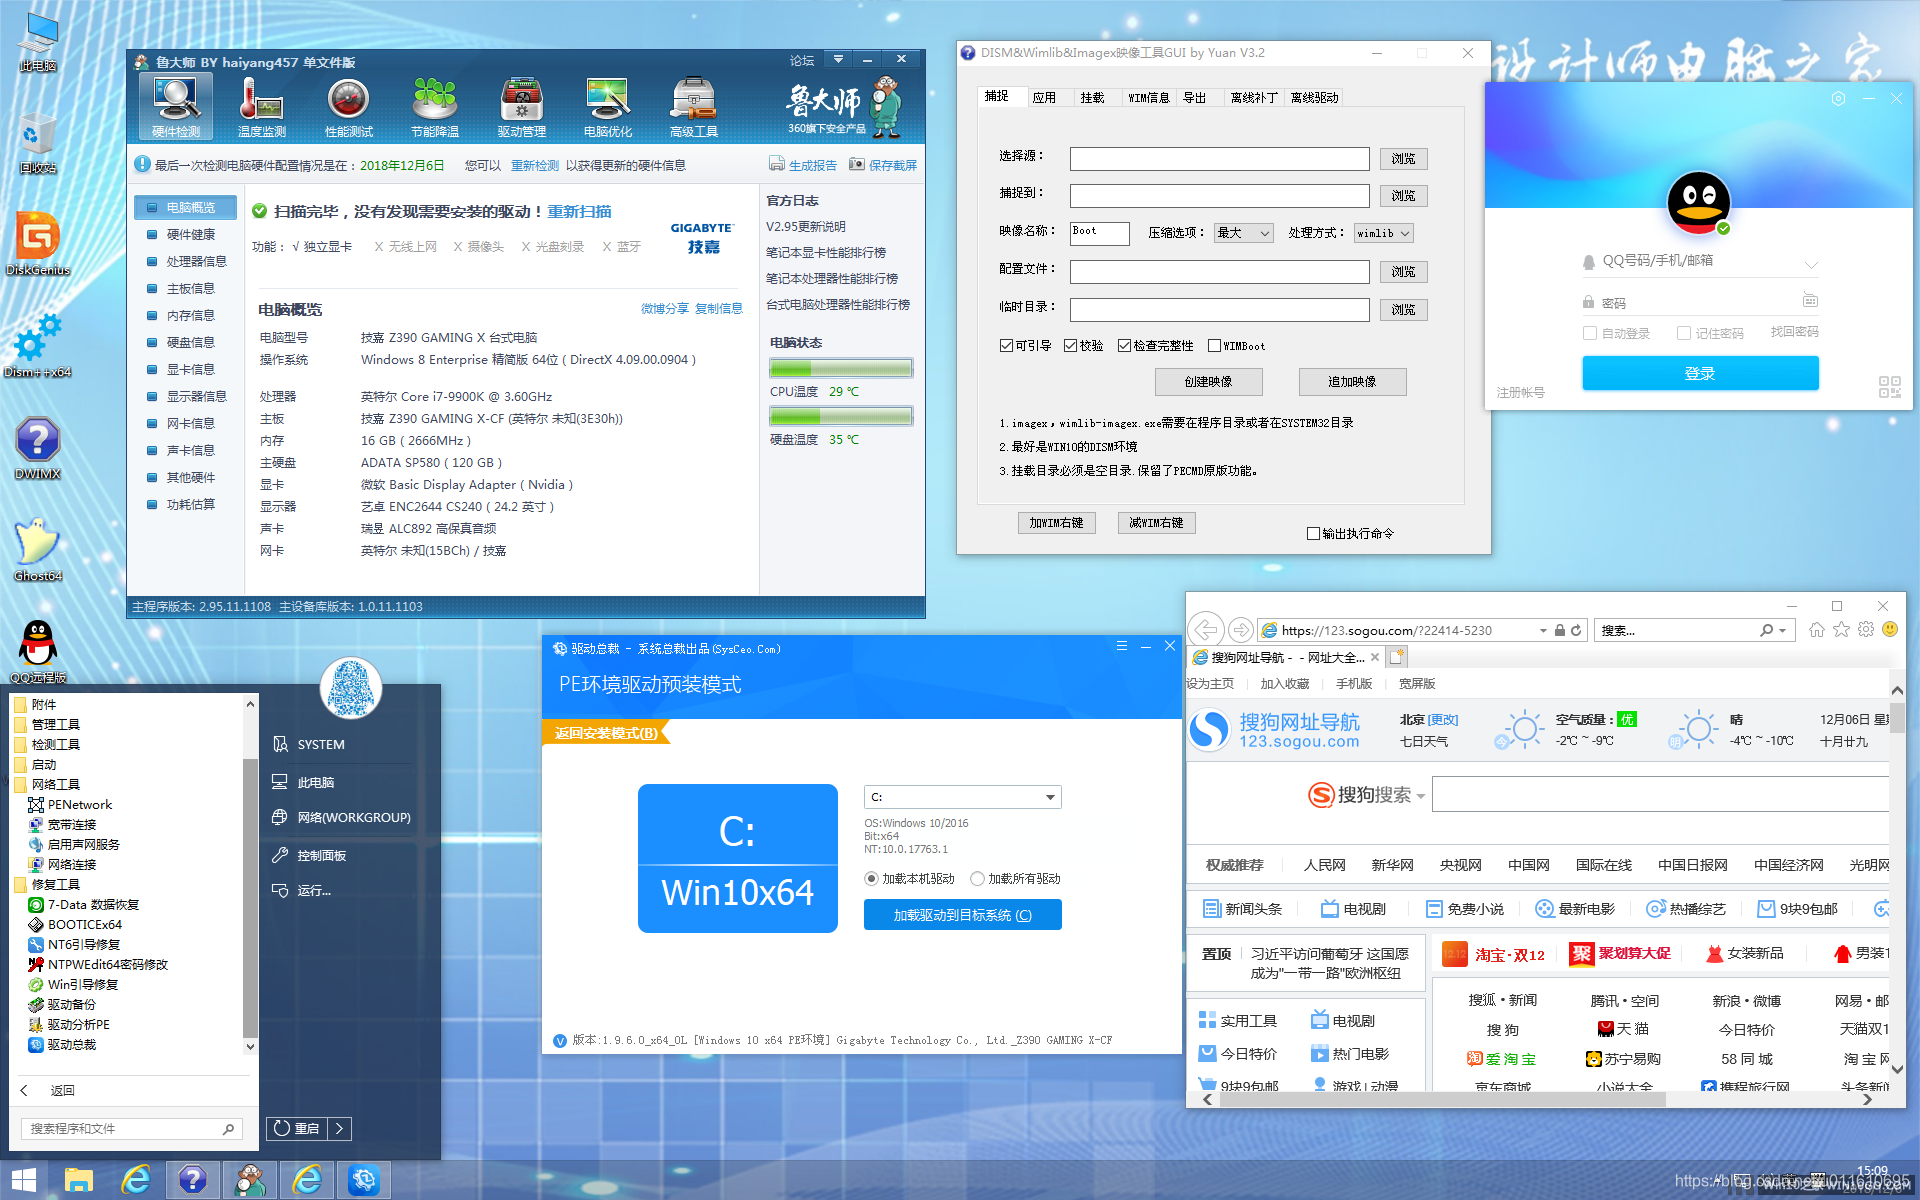The image size is (1920, 1200).
Task: Enable QQ 记住密码 checkbox
Action: click(1684, 333)
